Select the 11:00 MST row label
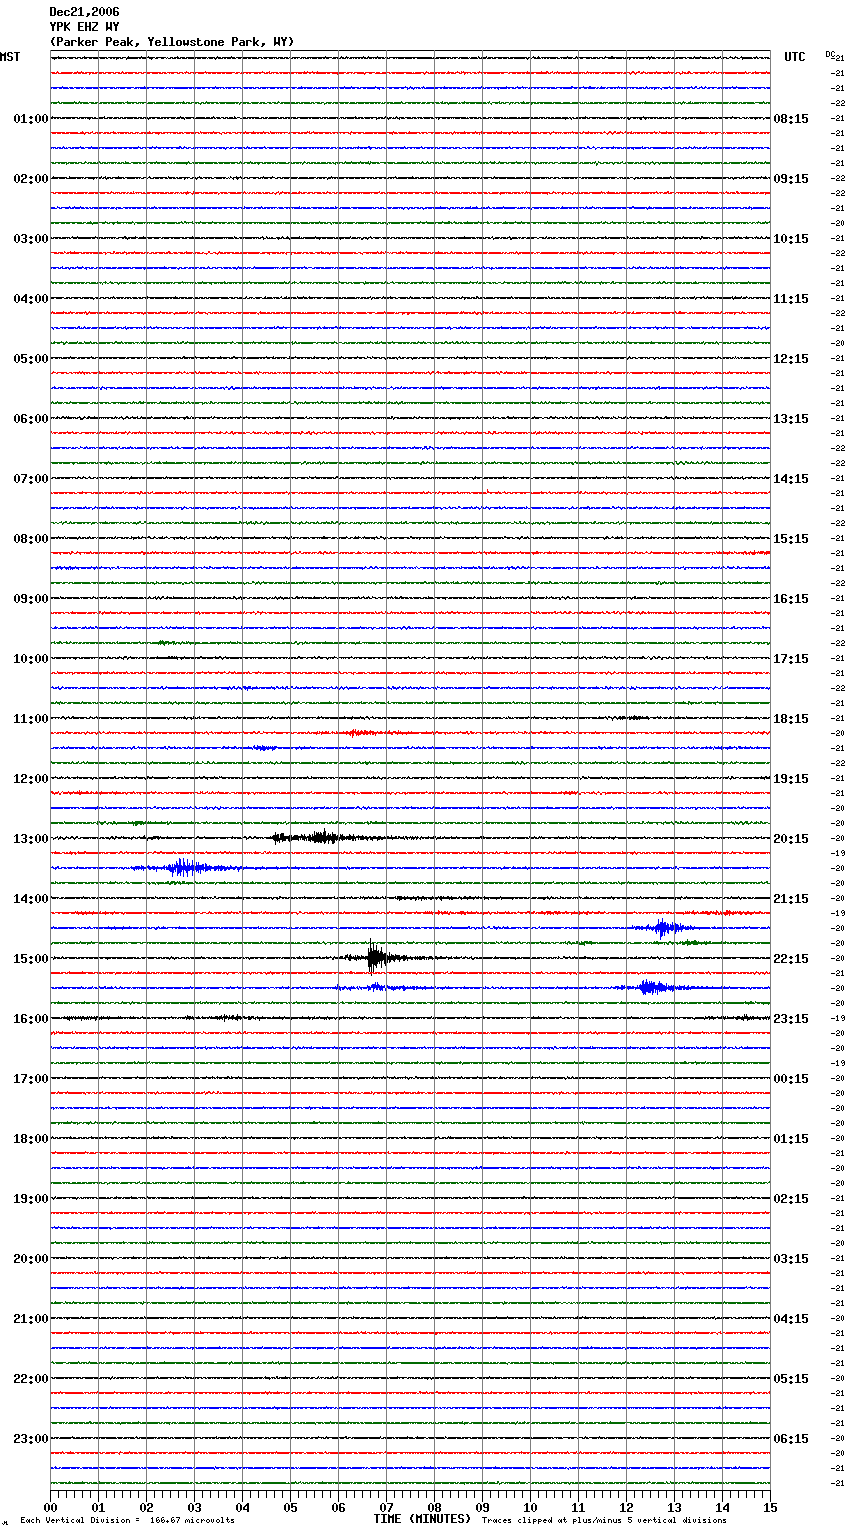The height and width of the screenshot is (1534, 850). (x=31, y=719)
